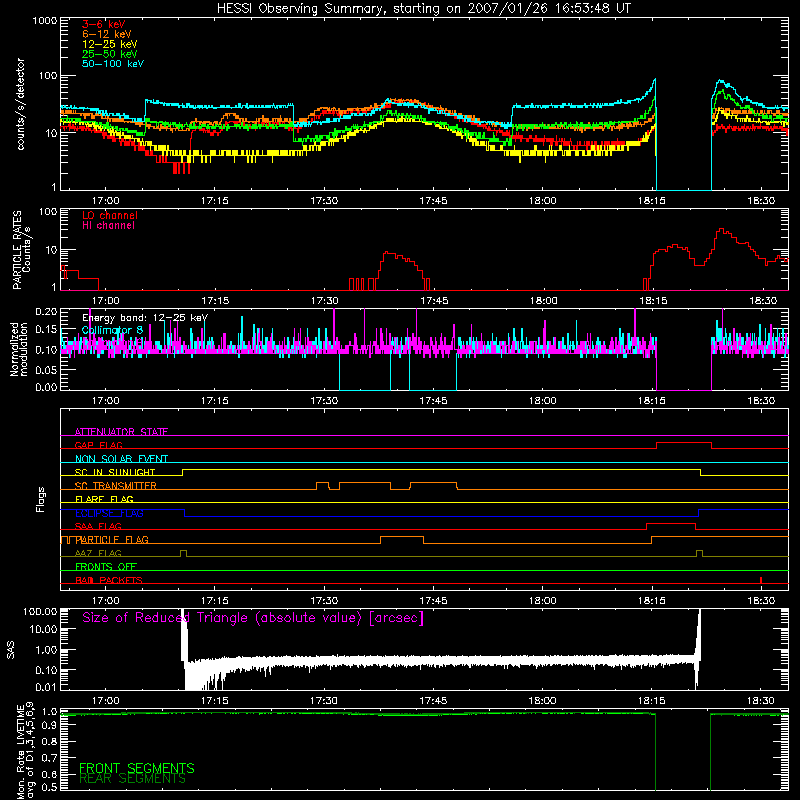Click the ATTENUATOR STATE flag label
Image resolution: width=800 pixels, height=800 pixels.
(x=121, y=432)
